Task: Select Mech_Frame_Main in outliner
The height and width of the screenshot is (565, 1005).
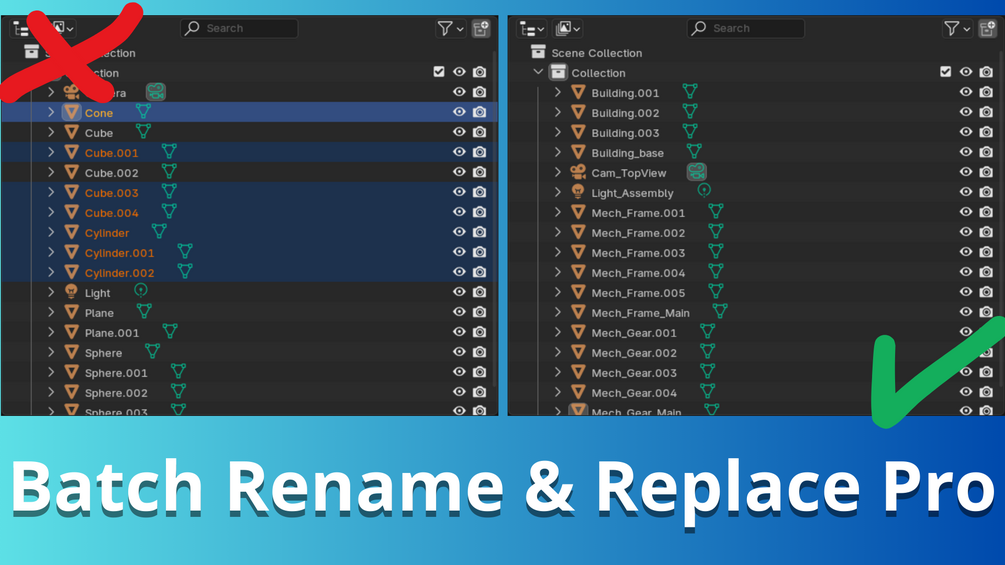Action: tap(640, 313)
